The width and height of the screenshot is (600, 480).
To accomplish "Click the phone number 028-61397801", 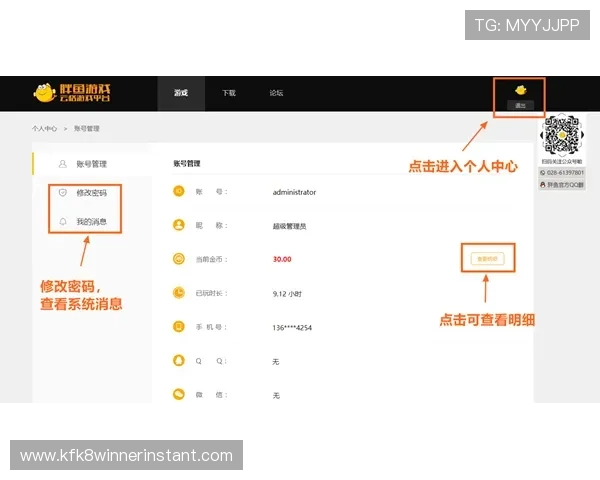I will point(562,173).
